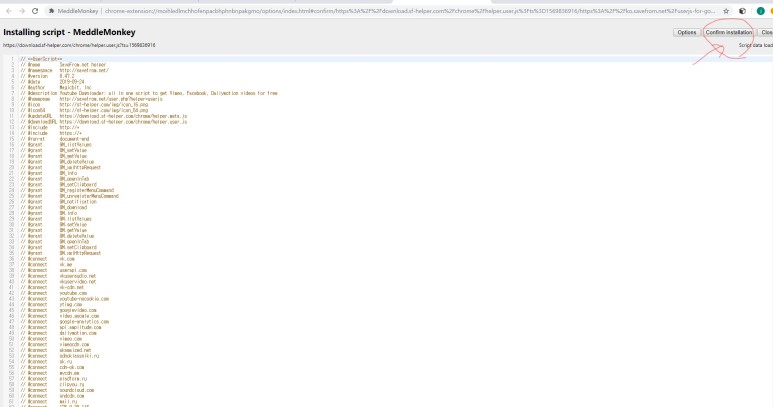This screenshot has width=773, height=407.
Task: Click the @date 2019-09-24 line
Action: tap(52, 82)
